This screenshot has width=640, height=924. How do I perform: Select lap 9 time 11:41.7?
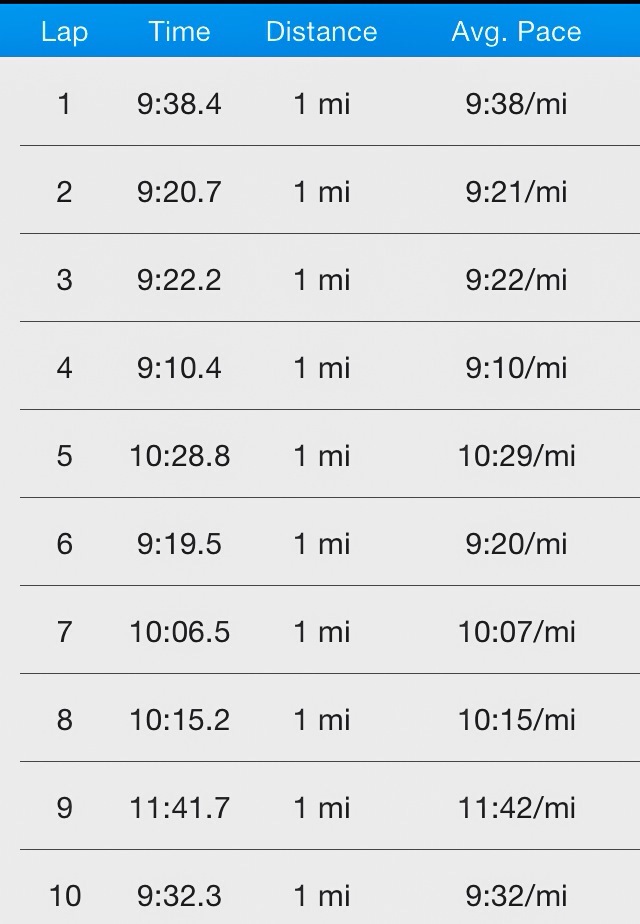coord(180,808)
